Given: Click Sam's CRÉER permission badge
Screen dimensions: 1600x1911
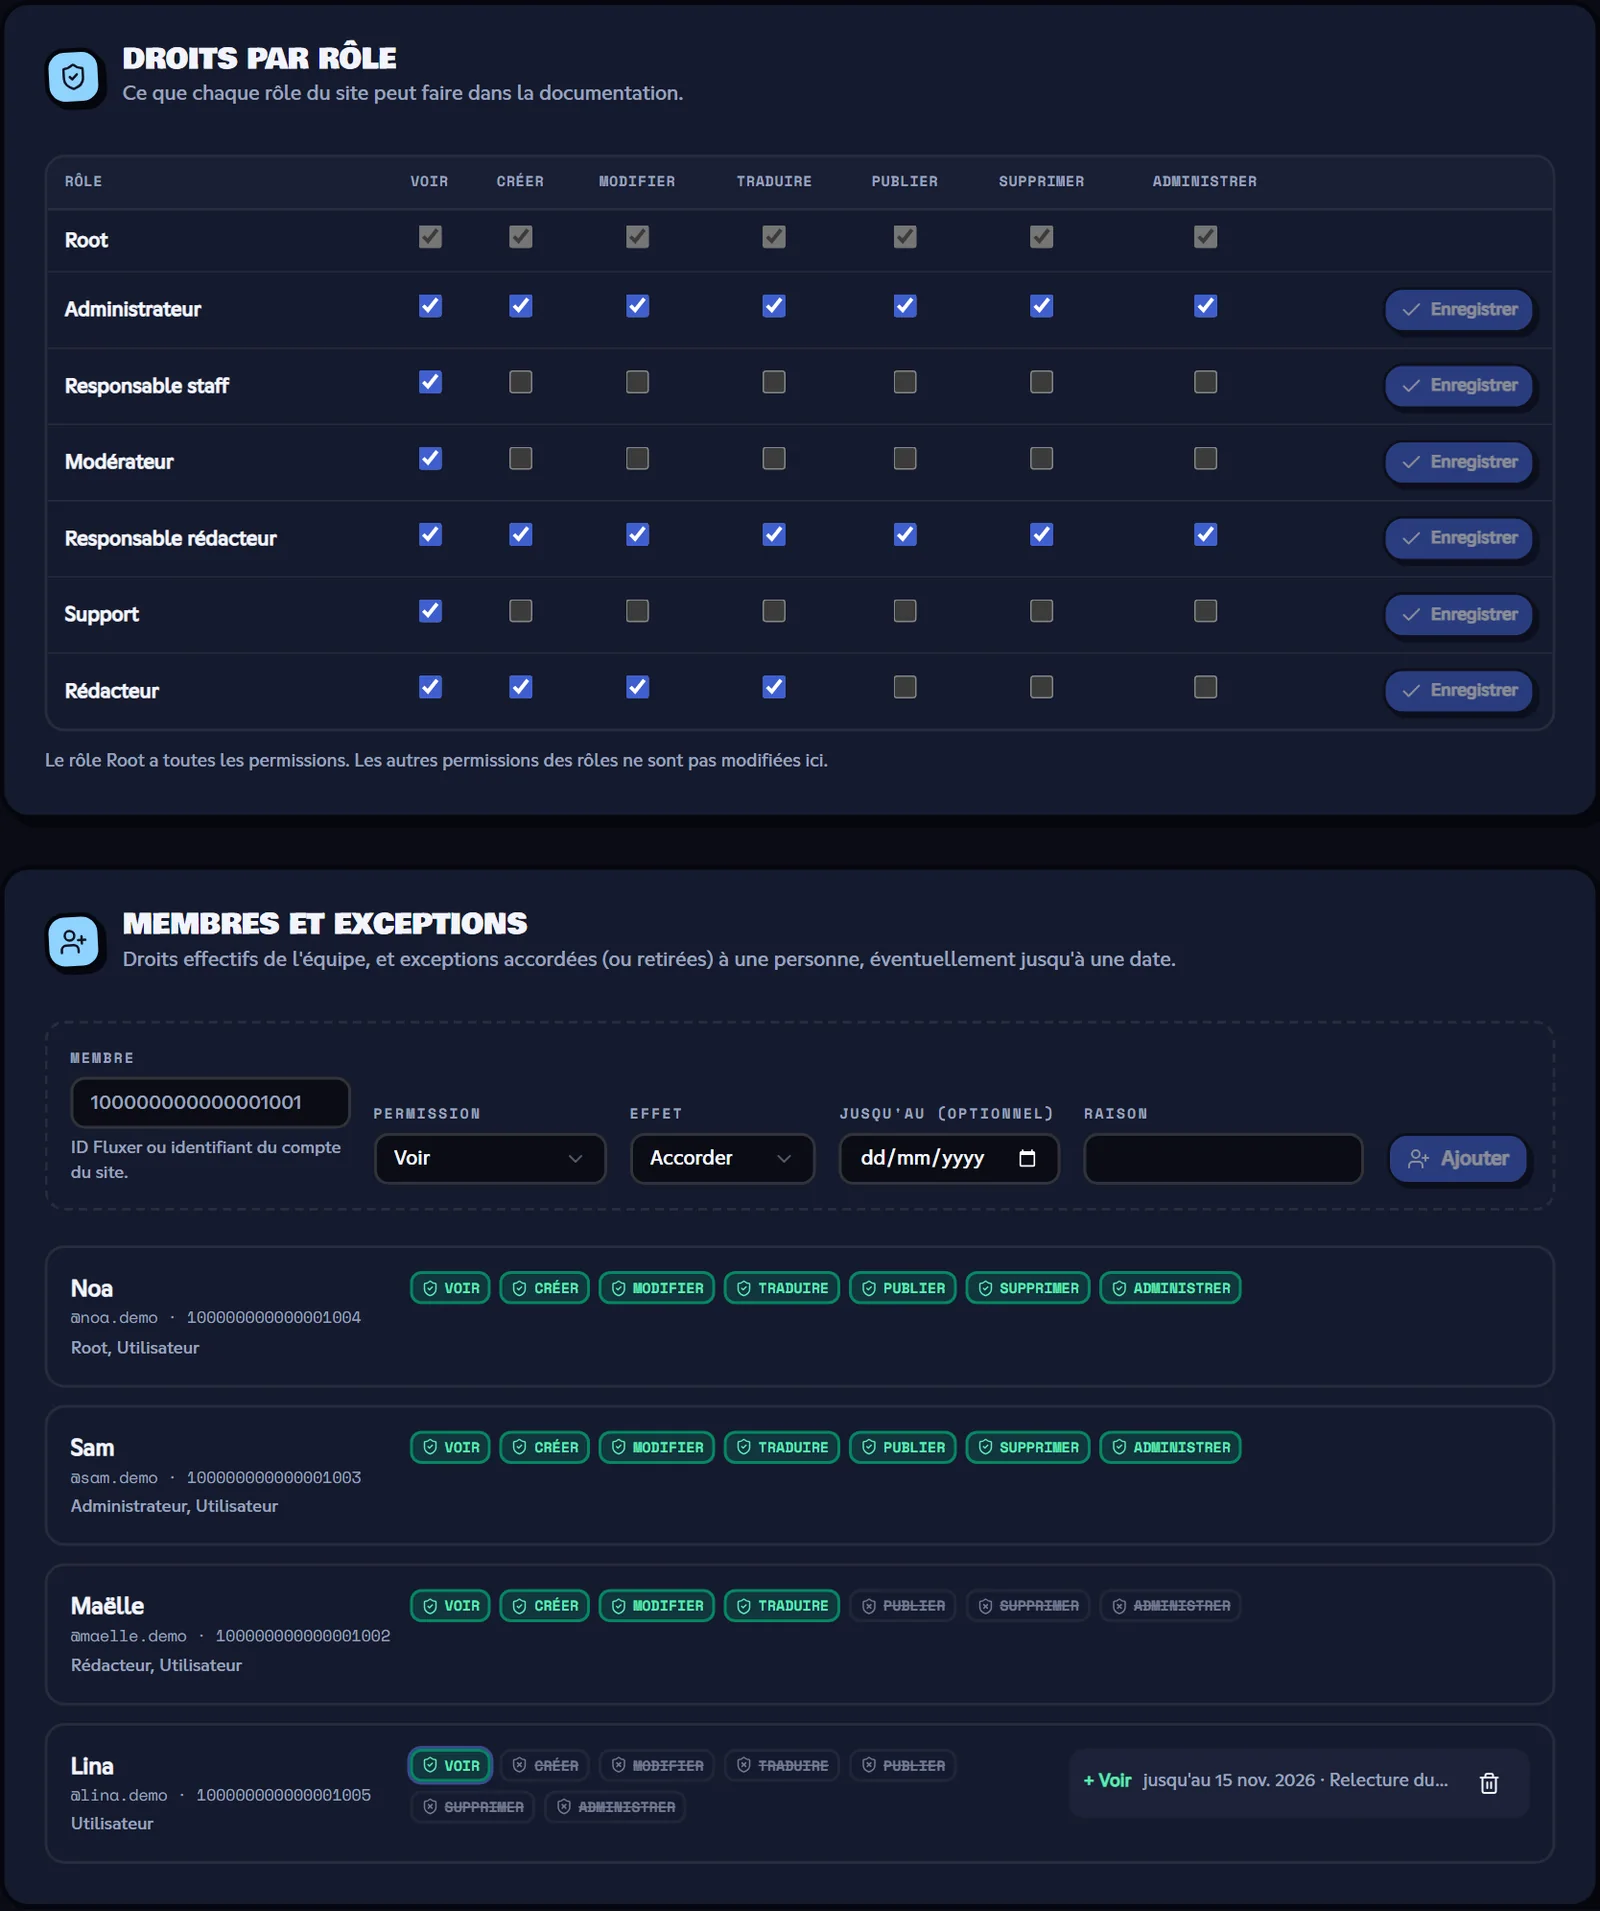Looking at the screenshot, I should point(545,1447).
